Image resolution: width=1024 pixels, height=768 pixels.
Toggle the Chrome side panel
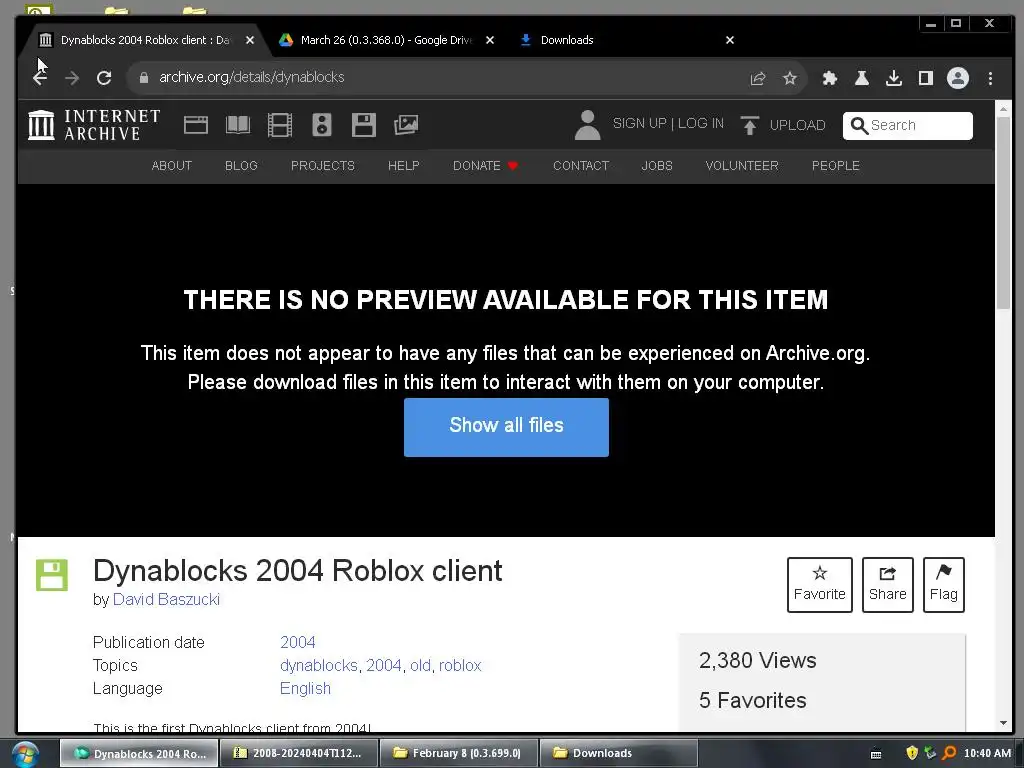[x=925, y=78]
